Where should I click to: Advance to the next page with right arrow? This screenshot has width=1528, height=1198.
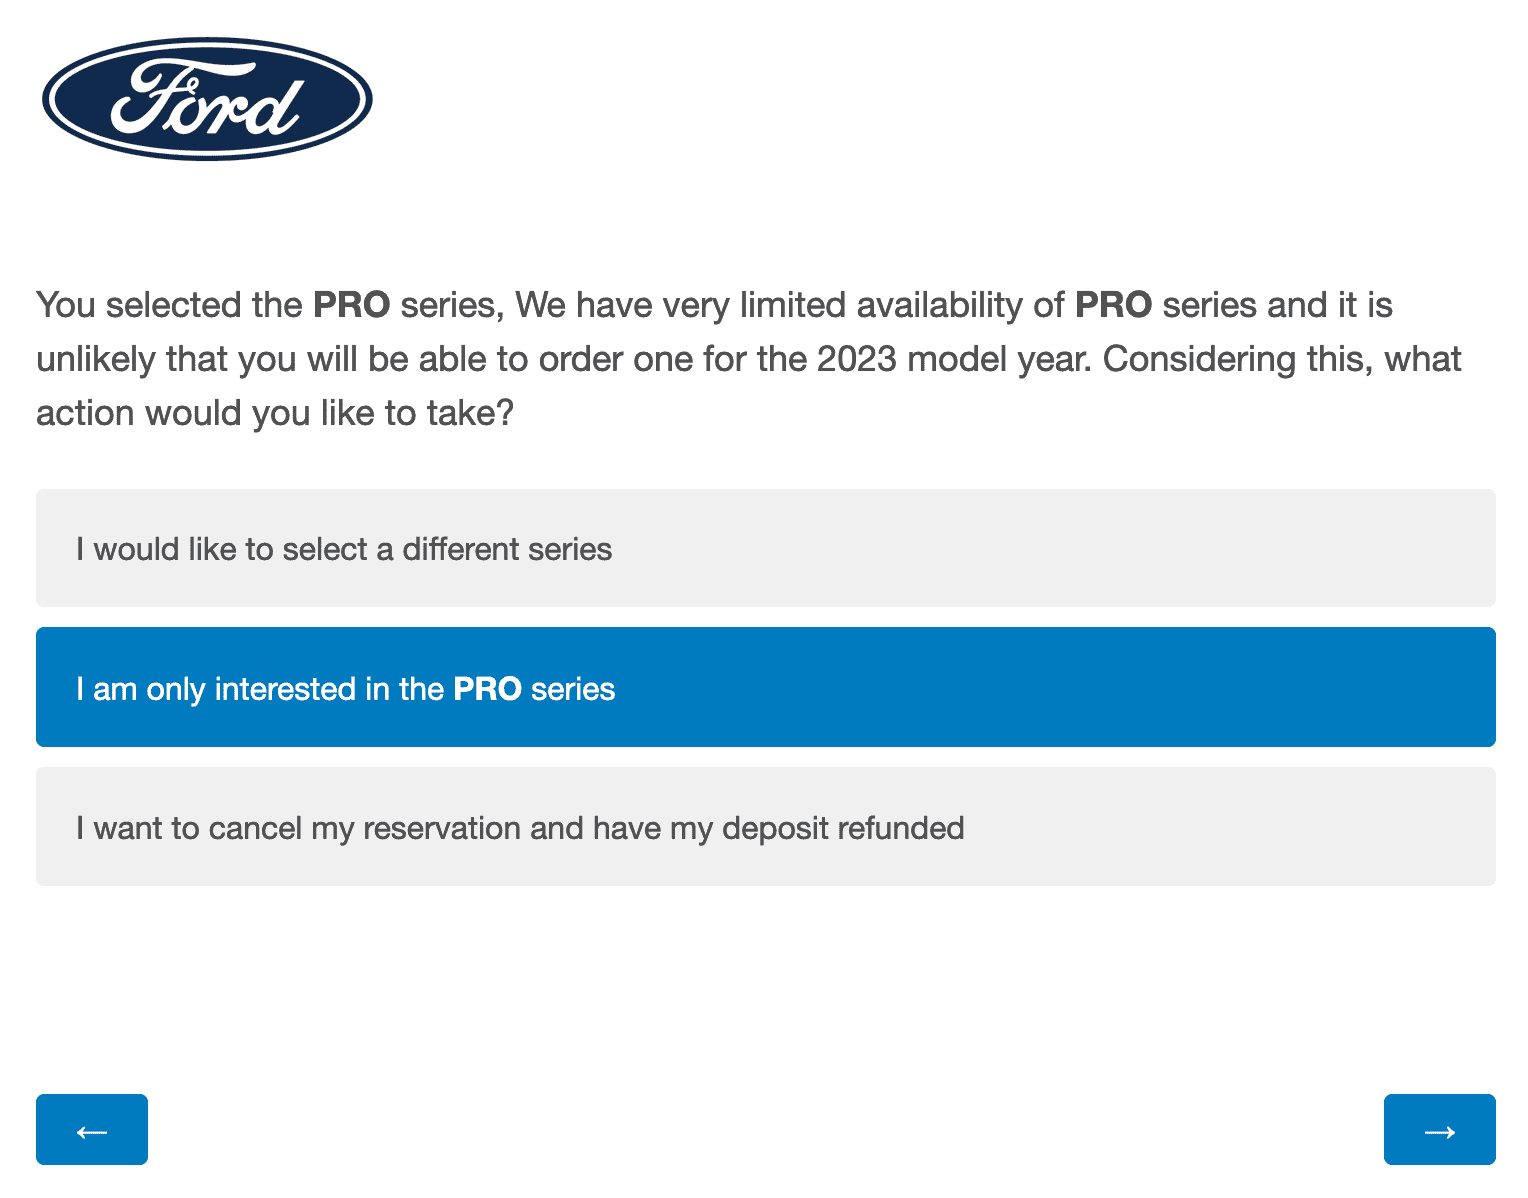point(1439,1130)
